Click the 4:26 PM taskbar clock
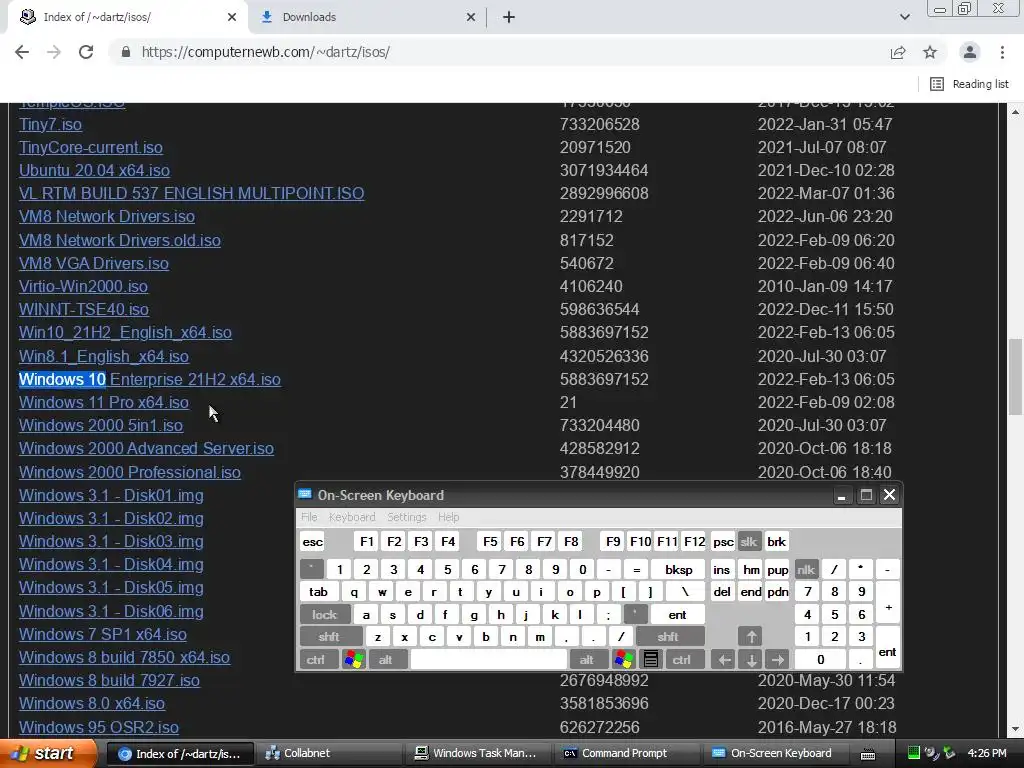 click(x=987, y=754)
